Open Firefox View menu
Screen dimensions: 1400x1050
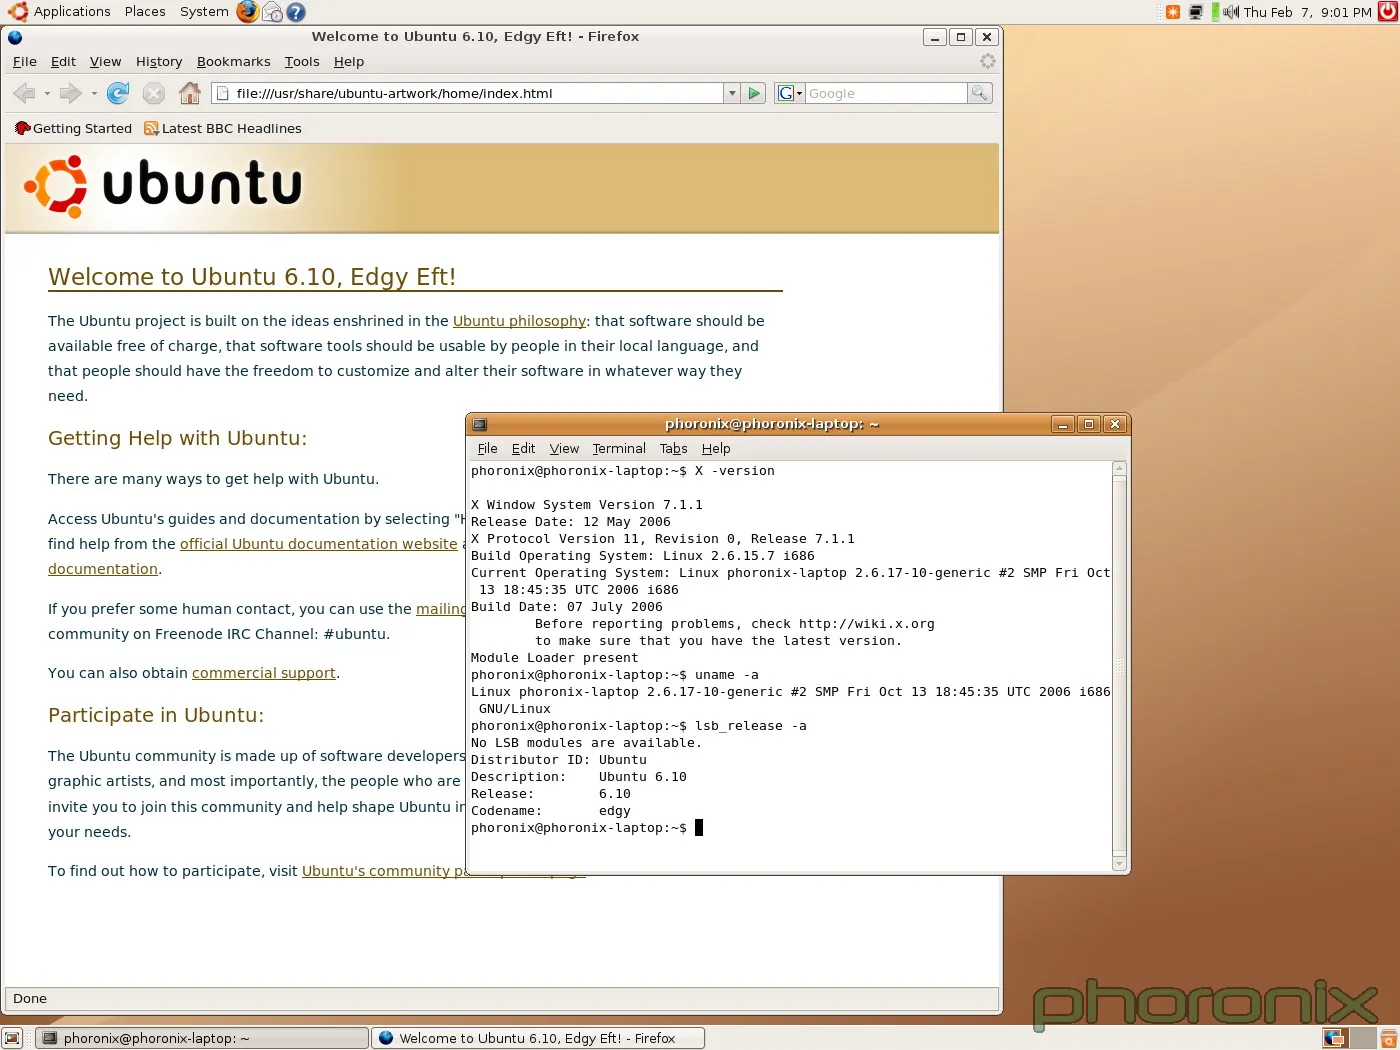click(105, 61)
